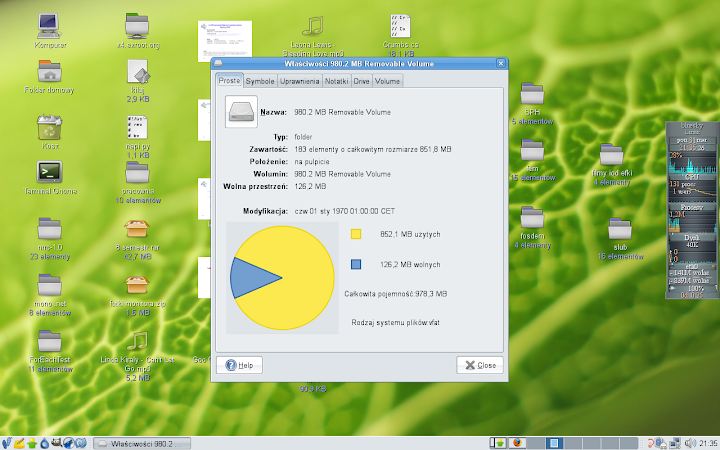The height and width of the screenshot is (450, 720).
Task: Click the '852,1 MB użytych' label
Action: 410,234
